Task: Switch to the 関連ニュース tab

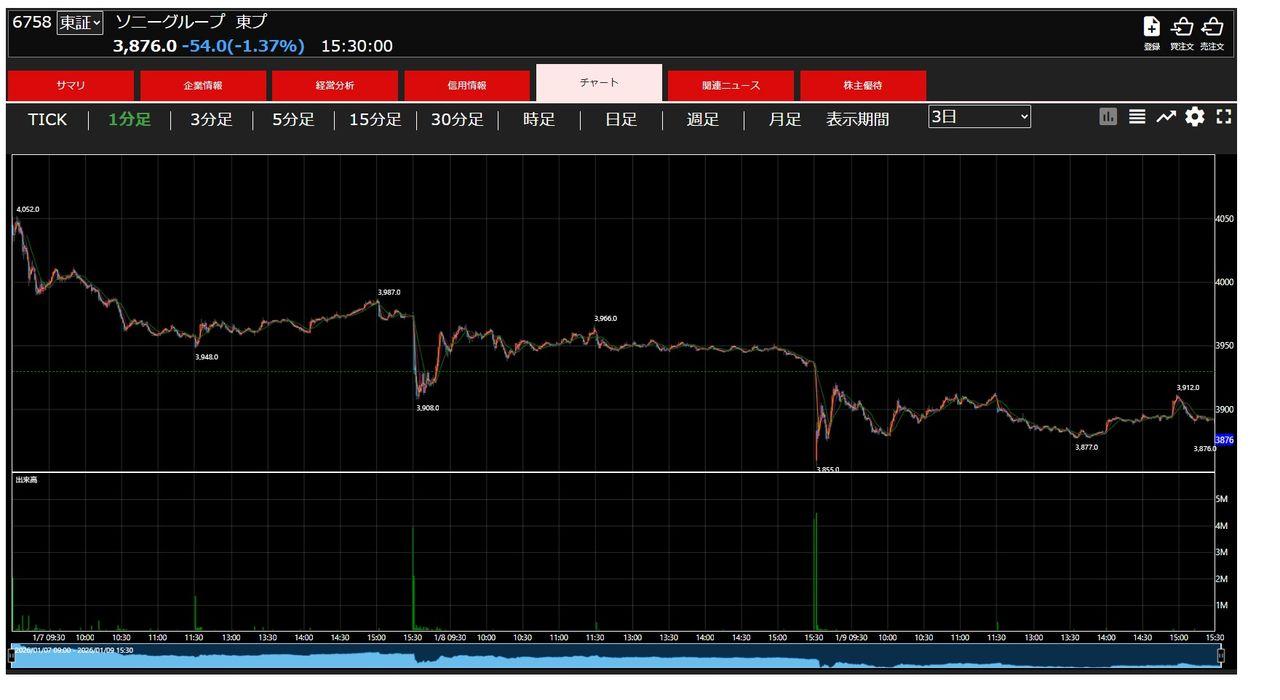Action: 731,86
